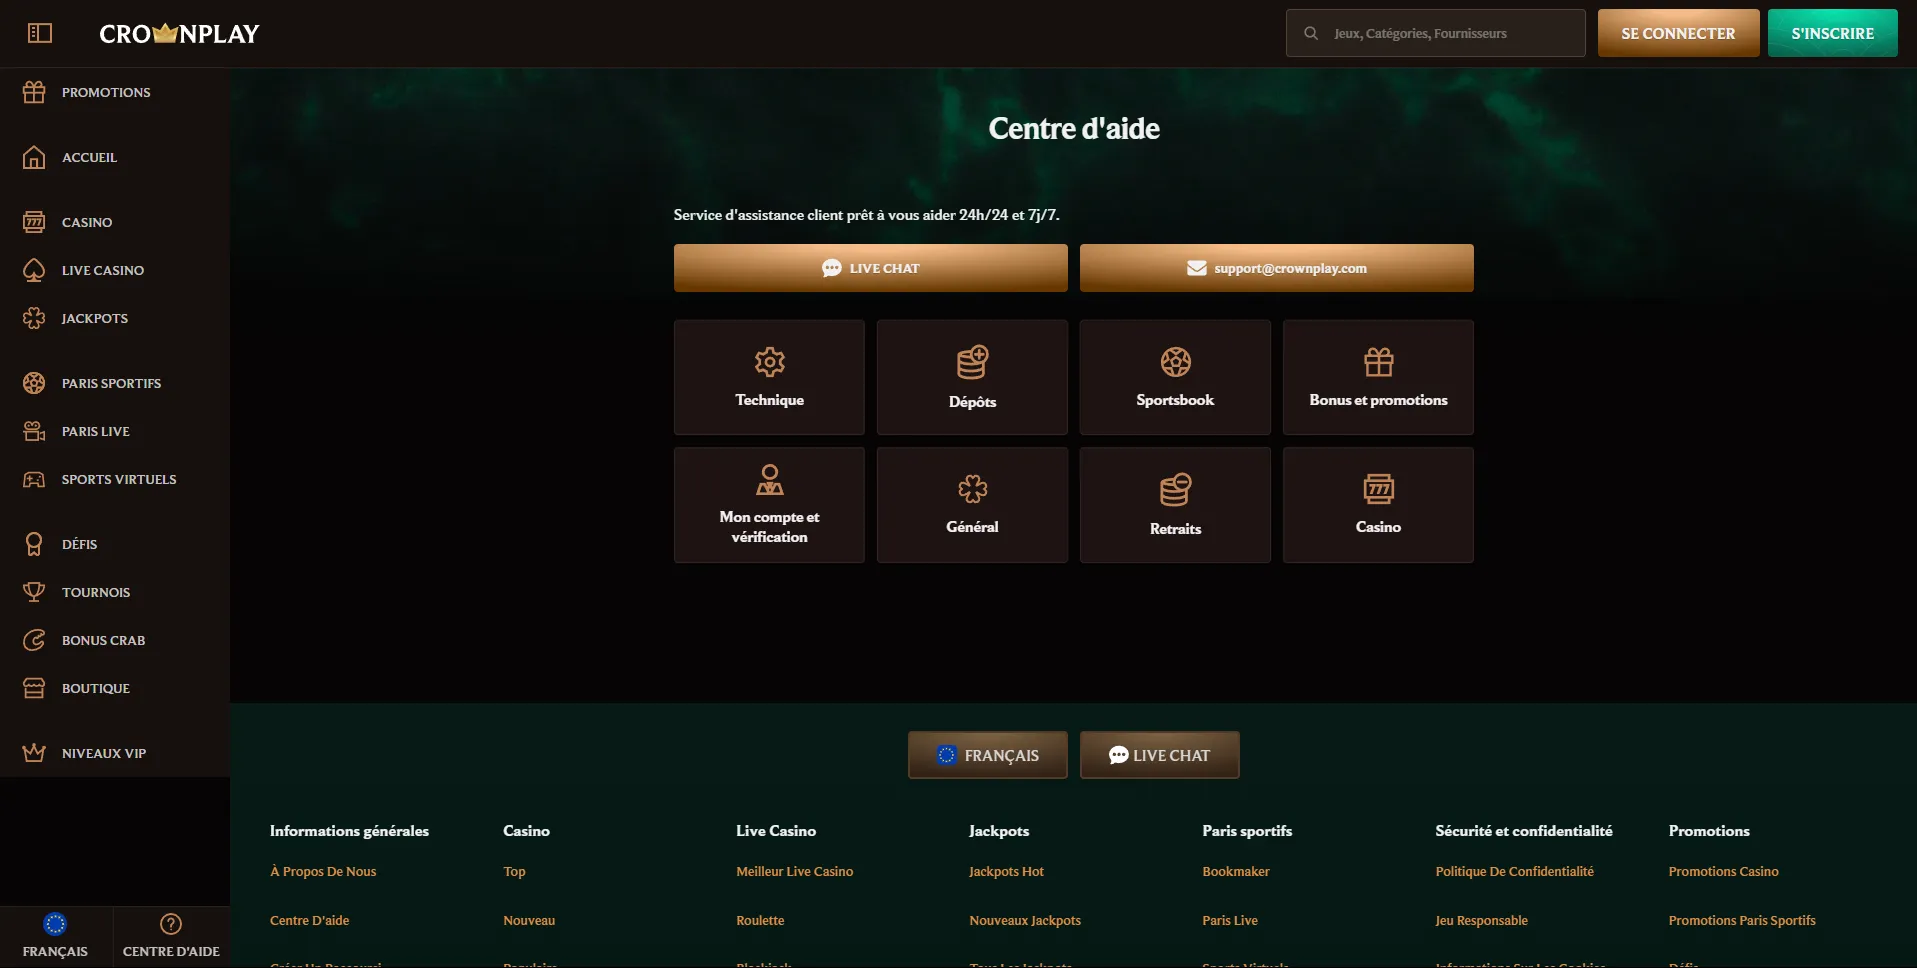Select JACKPOTS menu label
Viewport: 1917px width, 968px height.
pyautogui.click(x=95, y=318)
